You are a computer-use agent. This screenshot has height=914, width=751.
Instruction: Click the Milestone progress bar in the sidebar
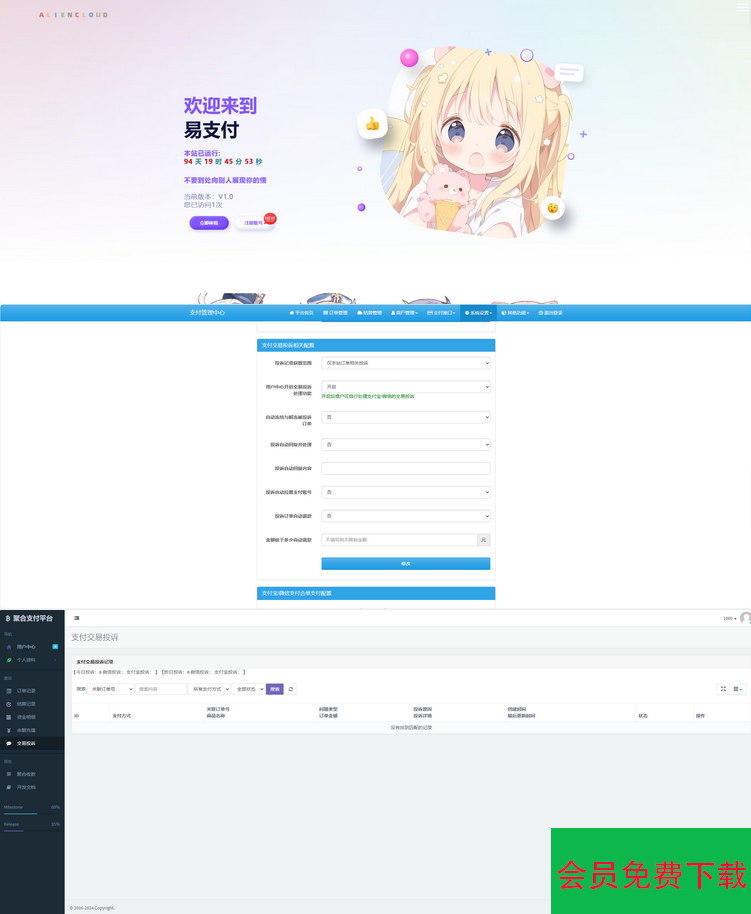tap(31, 814)
